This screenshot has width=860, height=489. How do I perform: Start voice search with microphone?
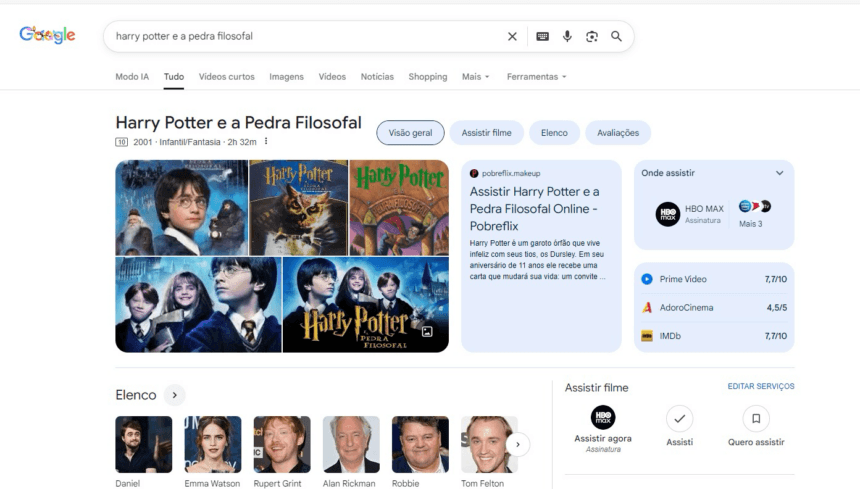(567, 36)
